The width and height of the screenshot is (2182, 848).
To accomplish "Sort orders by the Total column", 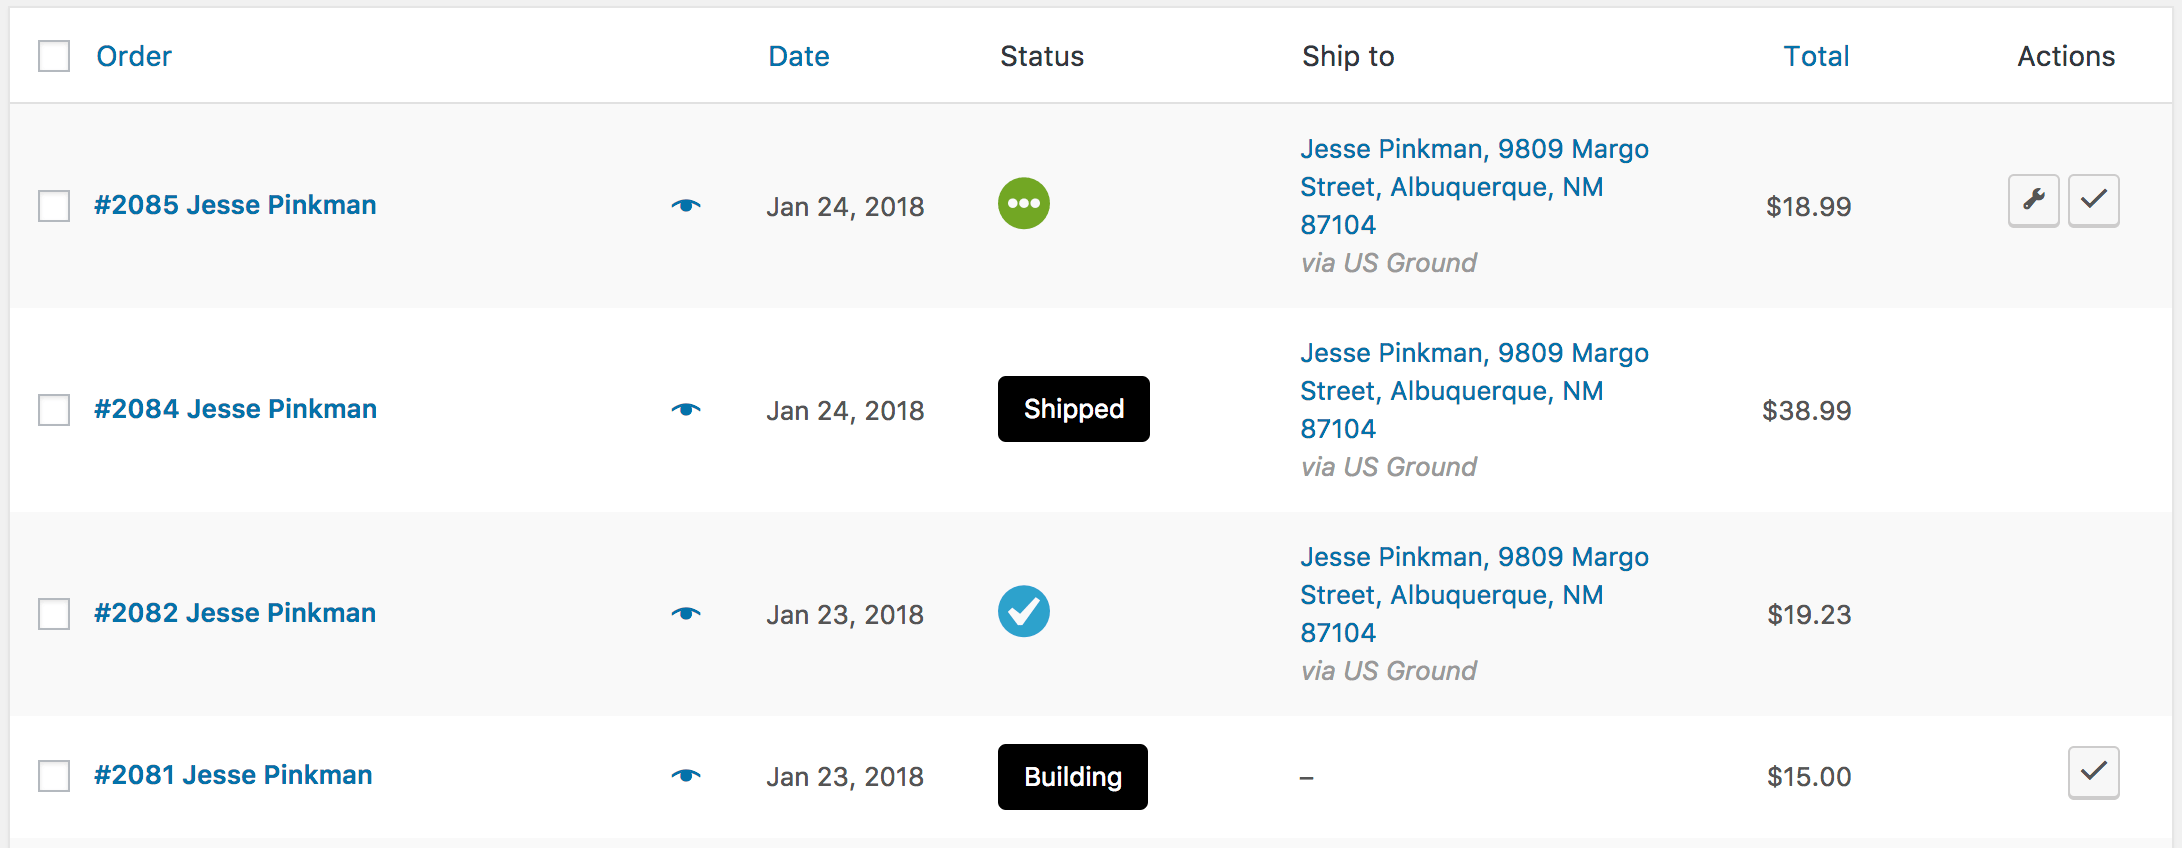I will click(x=1816, y=56).
